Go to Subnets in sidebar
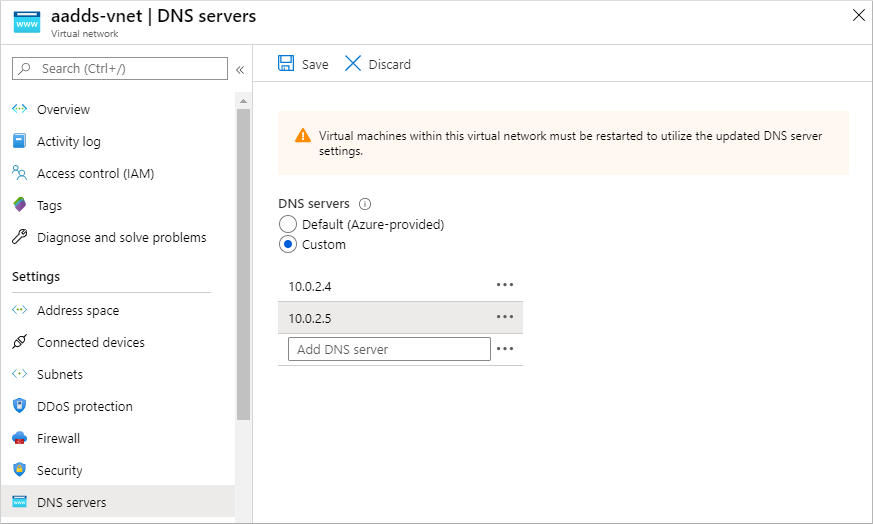Viewport: 873px width, 524px height. [x=60, y=374]
